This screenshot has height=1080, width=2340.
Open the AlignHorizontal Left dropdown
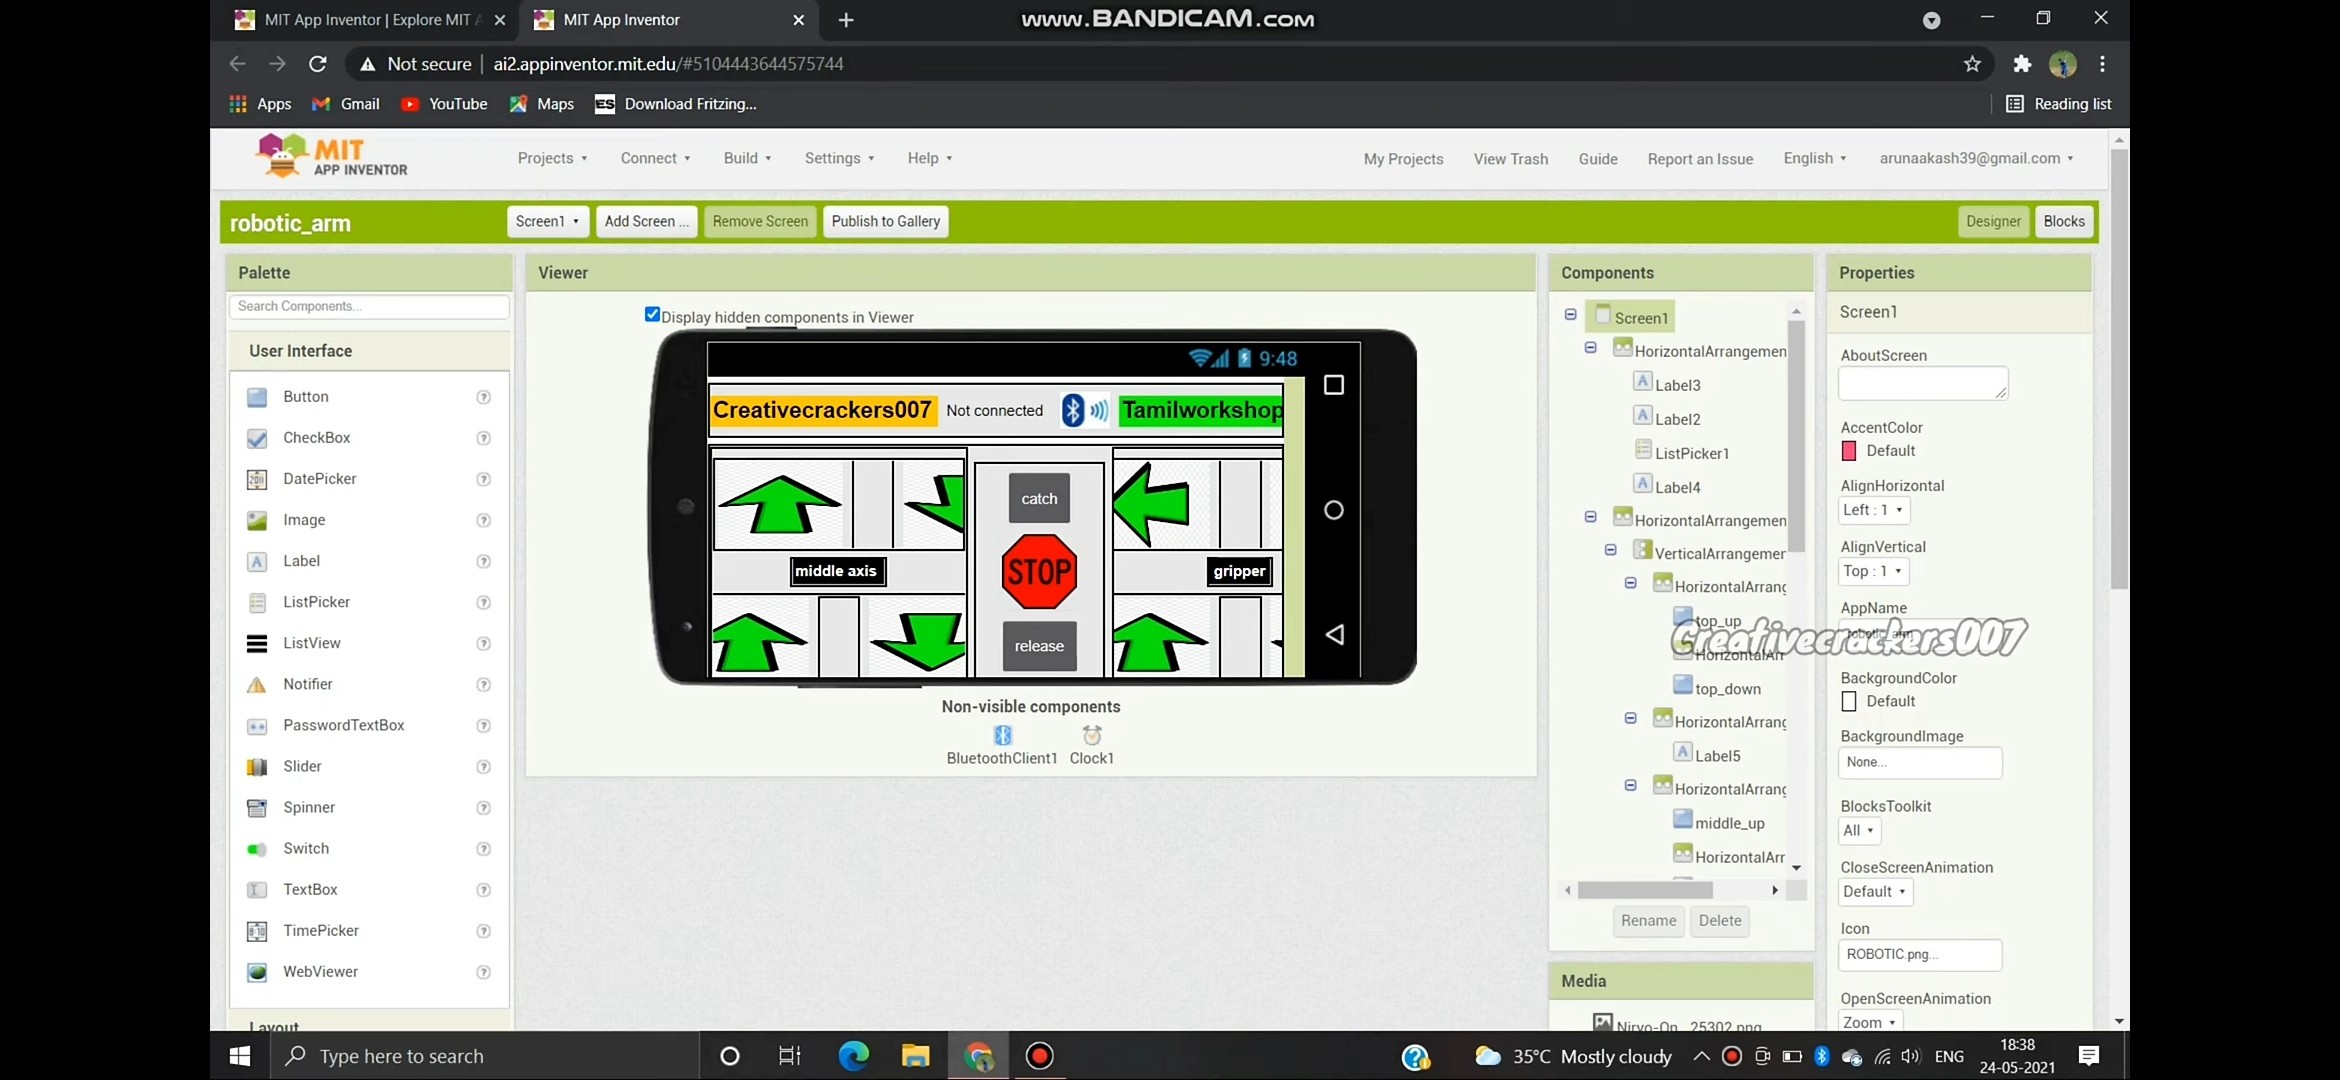pos(1873,510)
